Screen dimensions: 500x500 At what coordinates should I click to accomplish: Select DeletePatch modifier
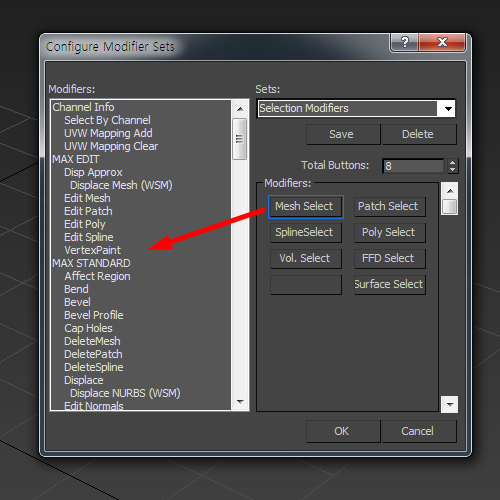93,354
